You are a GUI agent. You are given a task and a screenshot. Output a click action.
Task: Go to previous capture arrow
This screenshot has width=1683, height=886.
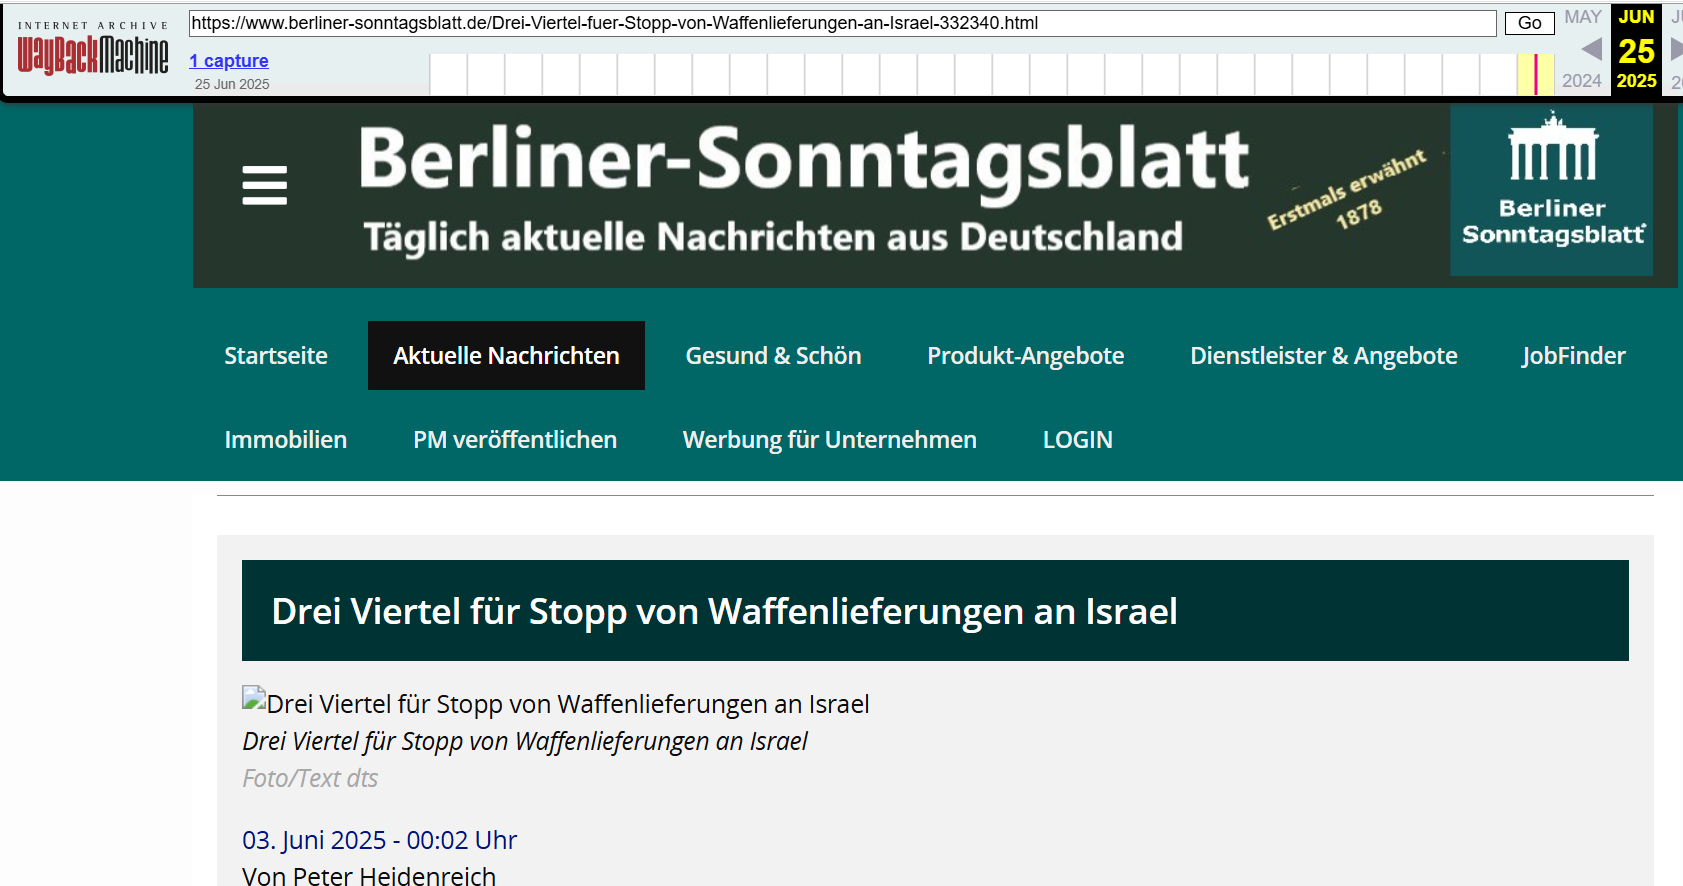[1592, 49]
